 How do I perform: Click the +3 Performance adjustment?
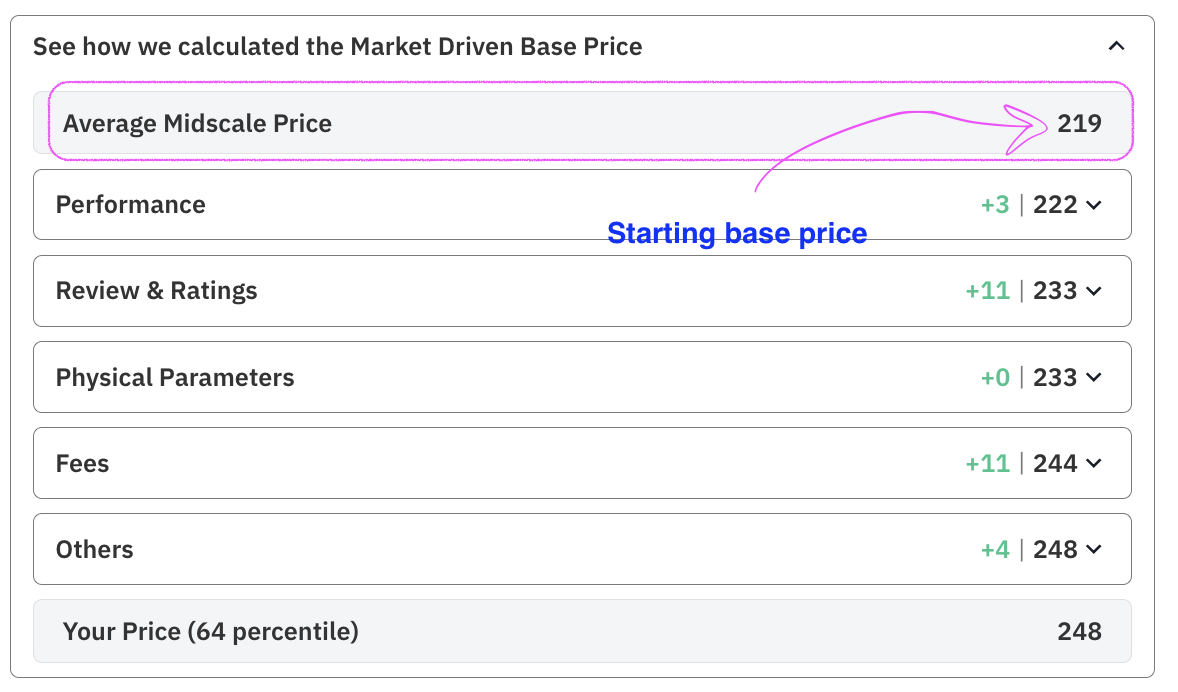(x=995, y=205)
